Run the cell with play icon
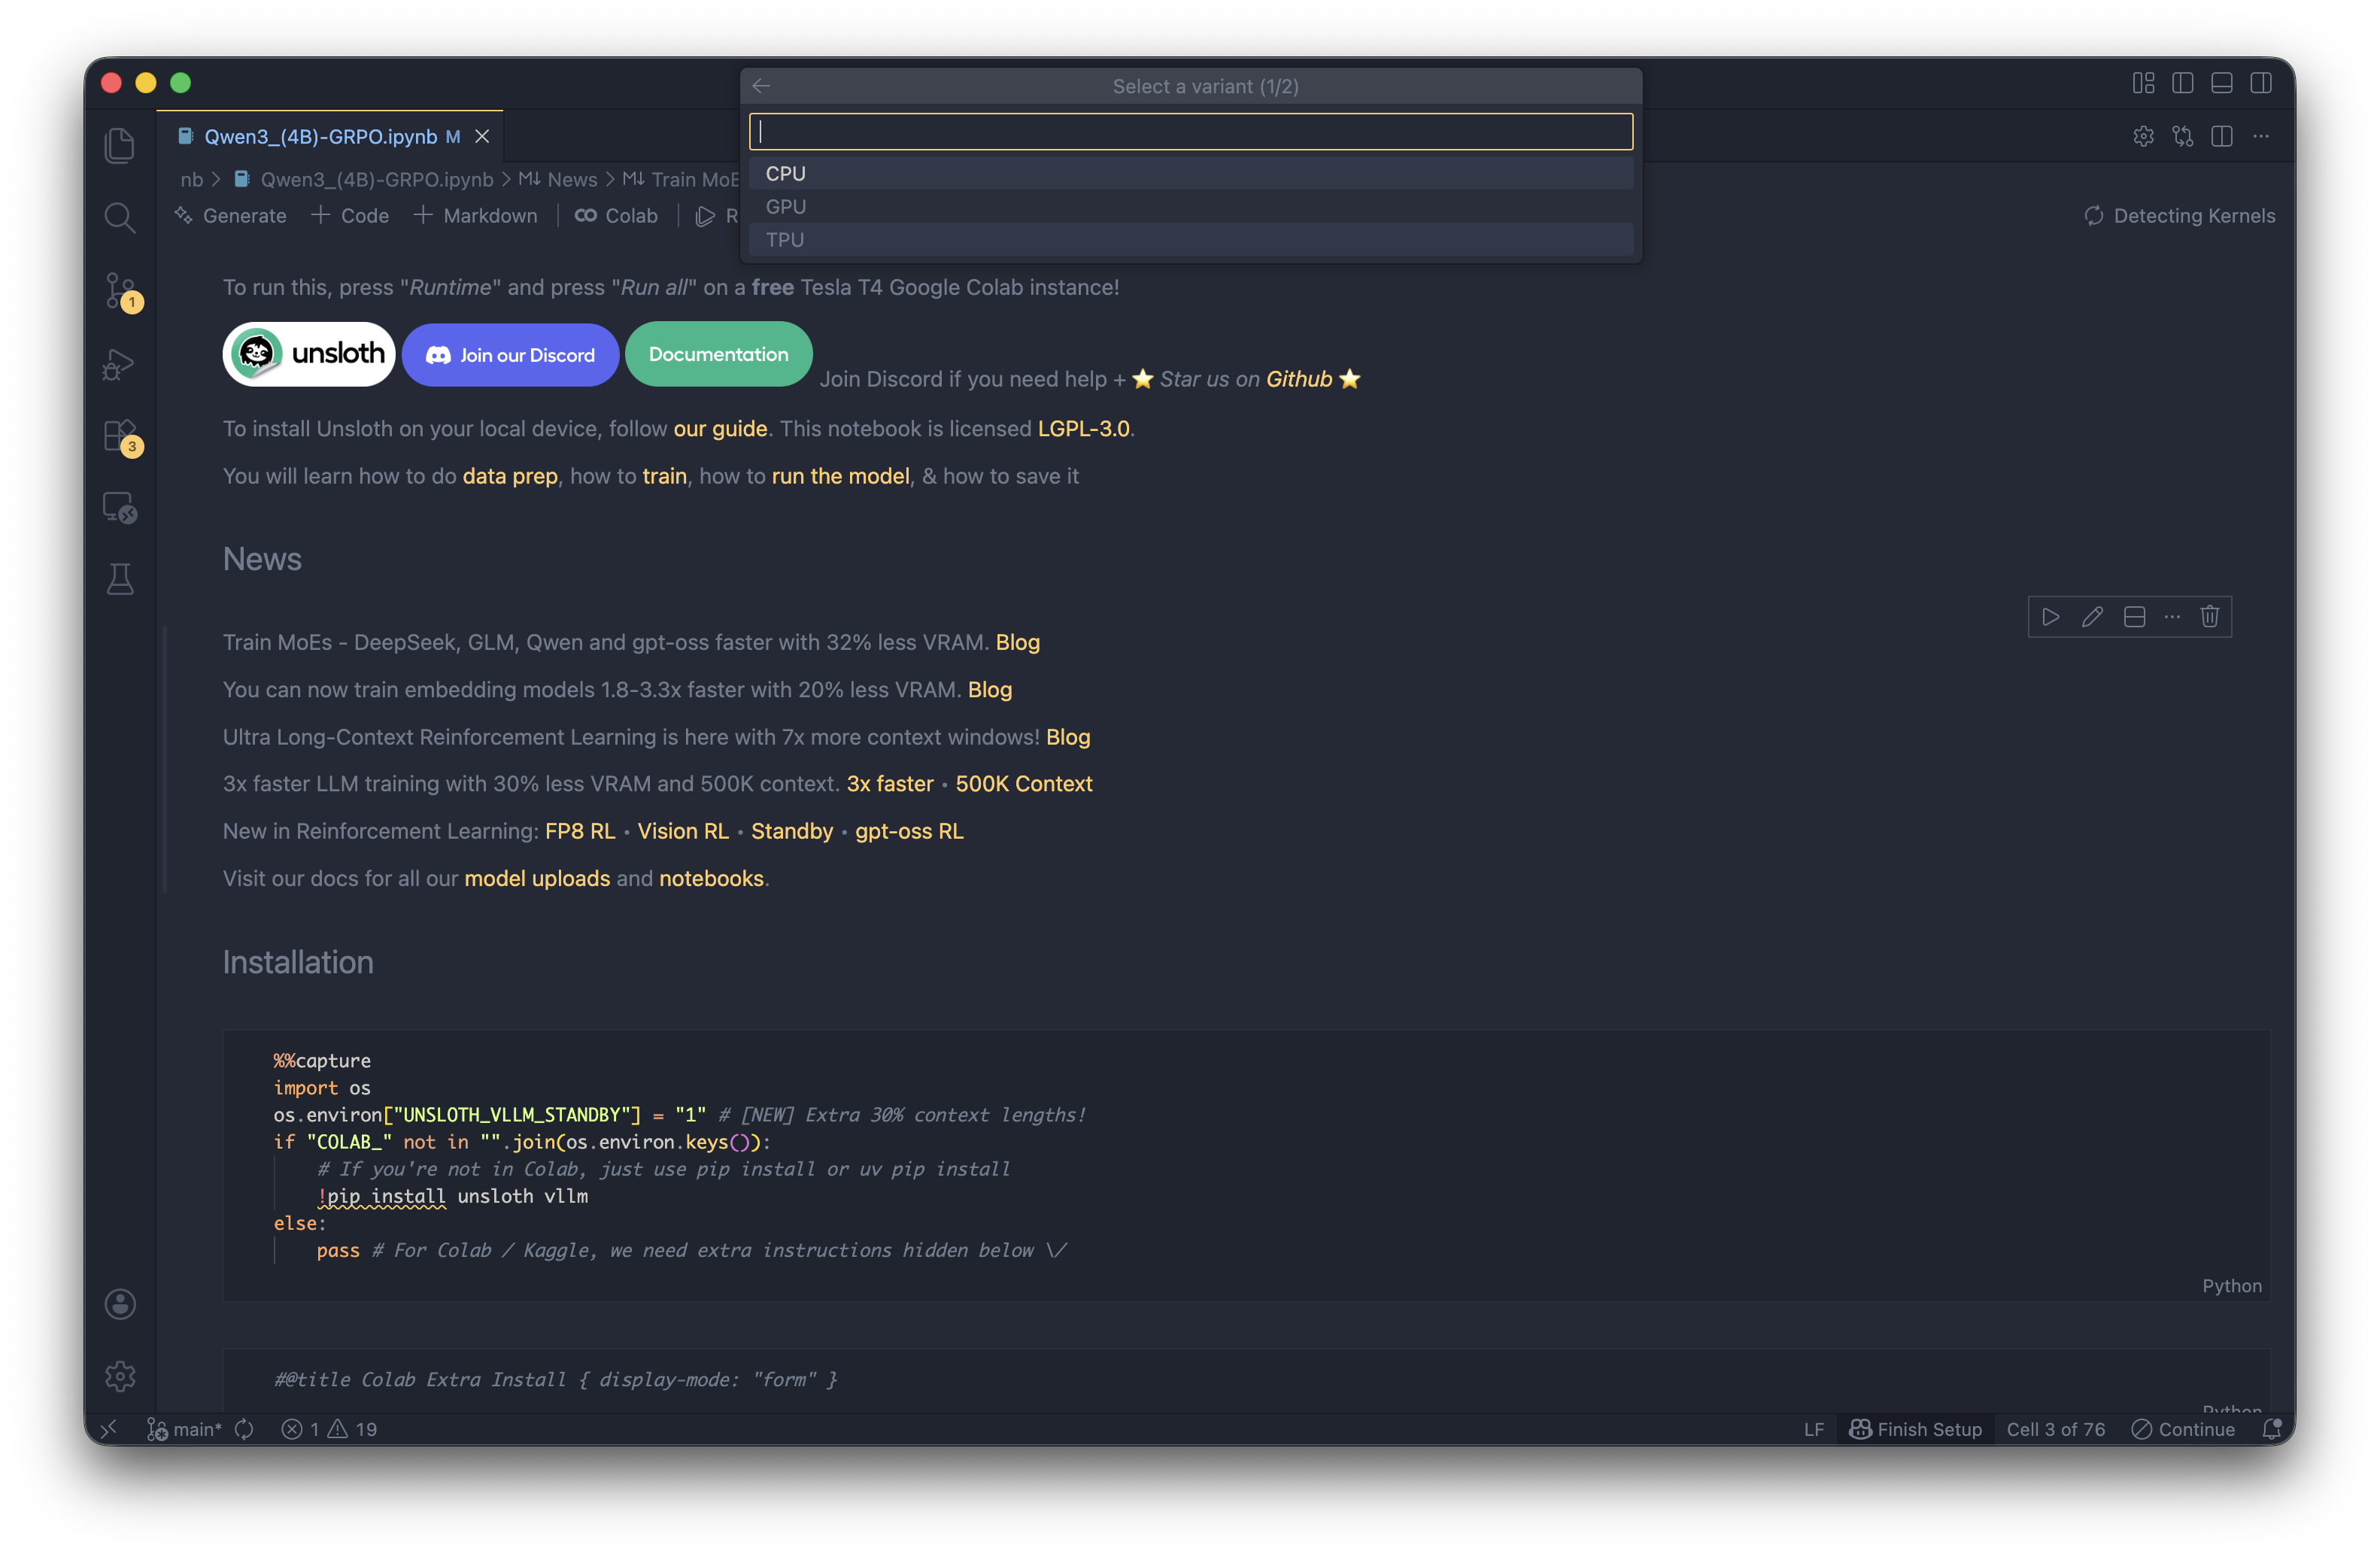 (x=2051, y=617)
